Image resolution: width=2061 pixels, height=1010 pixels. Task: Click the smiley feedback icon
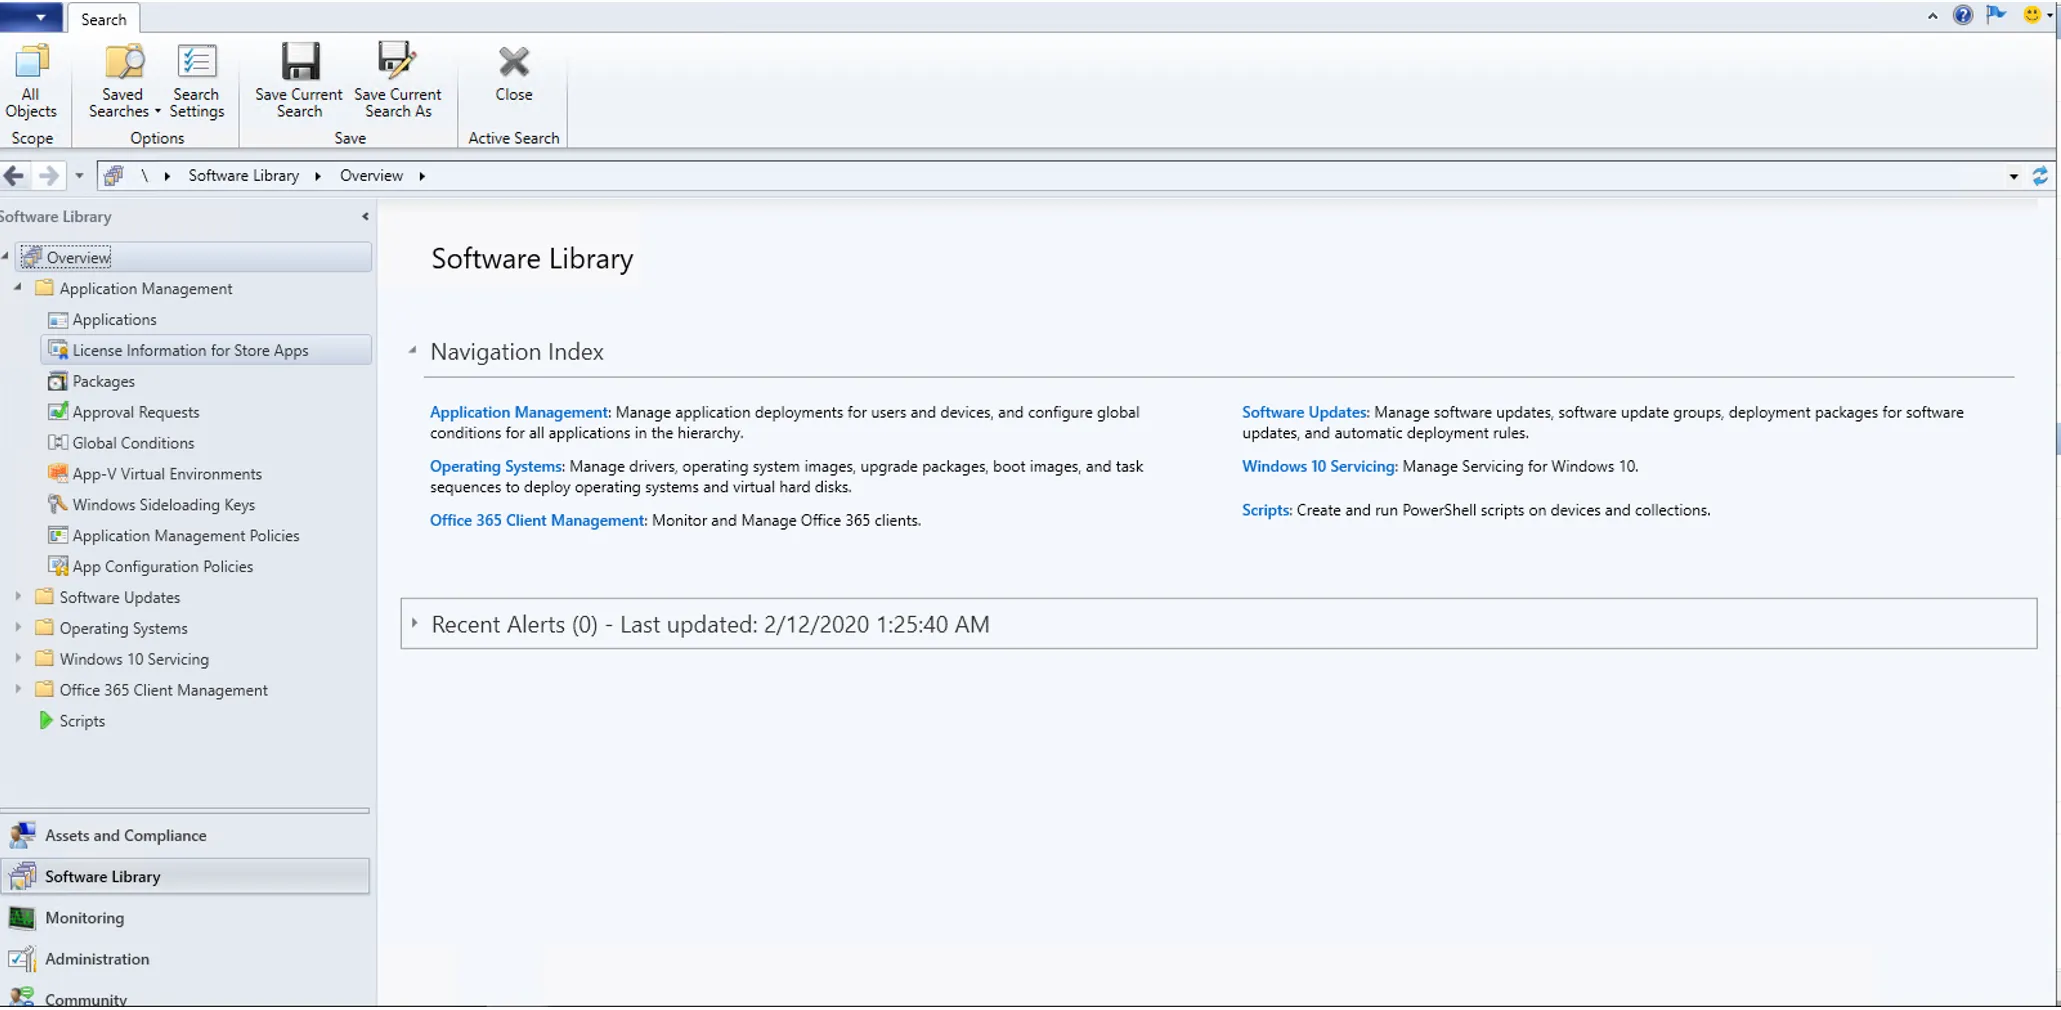[x=2031, y=15]
